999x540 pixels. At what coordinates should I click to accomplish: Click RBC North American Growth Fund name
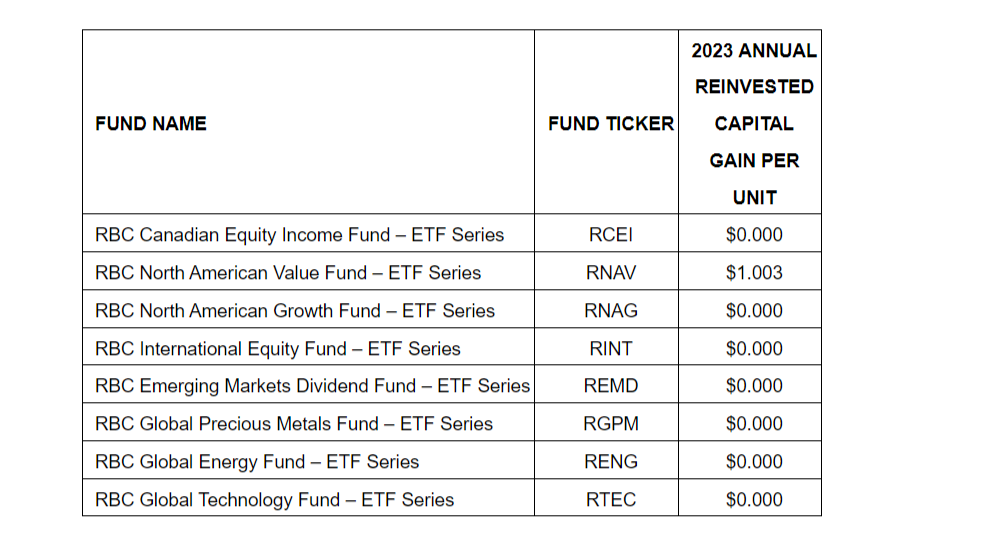point(295,311)
